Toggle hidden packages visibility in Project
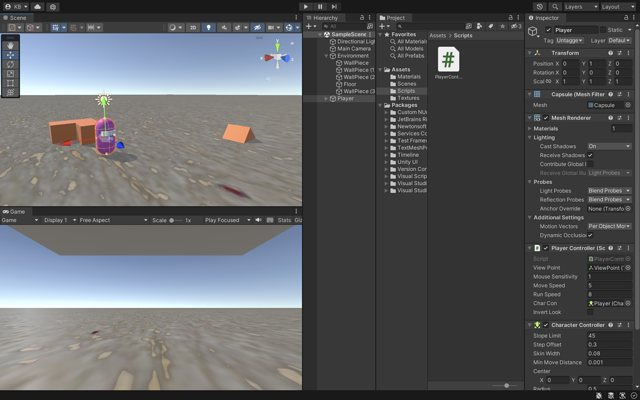The width and height of the screenshot is (640, 400). (x=516, y=26)
